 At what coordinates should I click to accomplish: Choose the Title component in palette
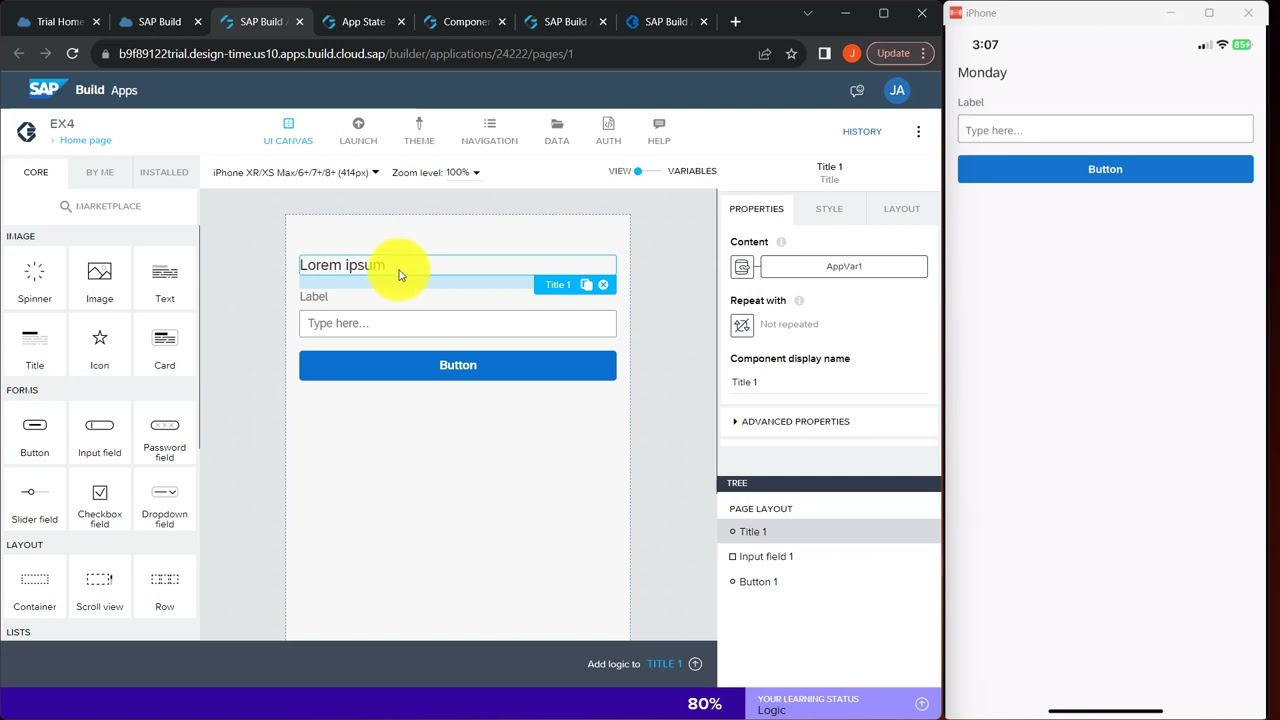tap(34, 347)
